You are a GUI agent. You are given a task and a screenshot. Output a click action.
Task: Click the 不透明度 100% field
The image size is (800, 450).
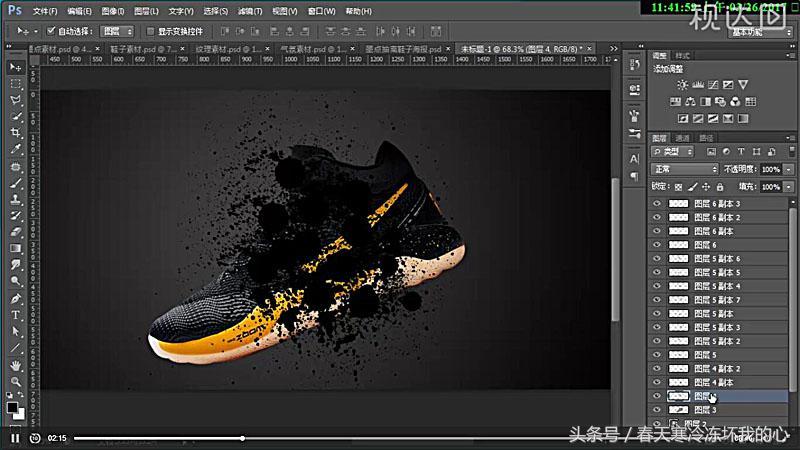coord(770,169)
